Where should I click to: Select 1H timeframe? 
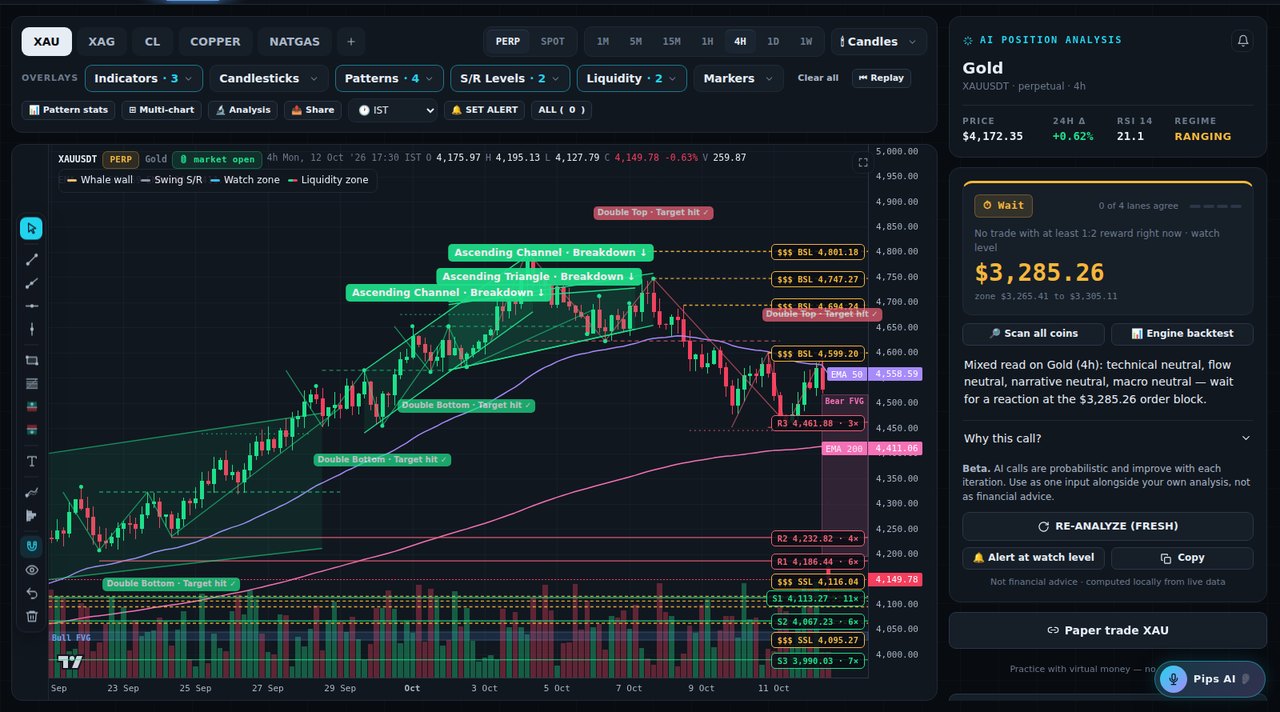(x=707, y=42)
